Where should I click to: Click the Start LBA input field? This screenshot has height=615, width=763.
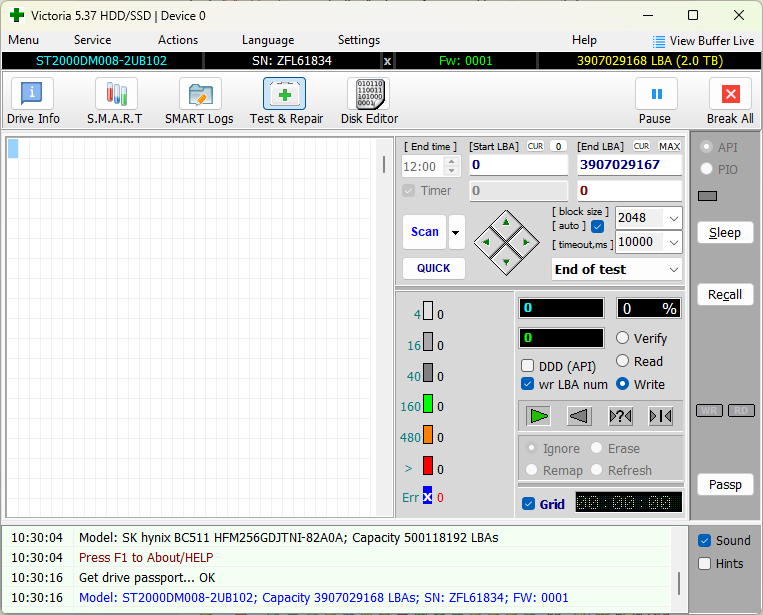click(519, 165)
